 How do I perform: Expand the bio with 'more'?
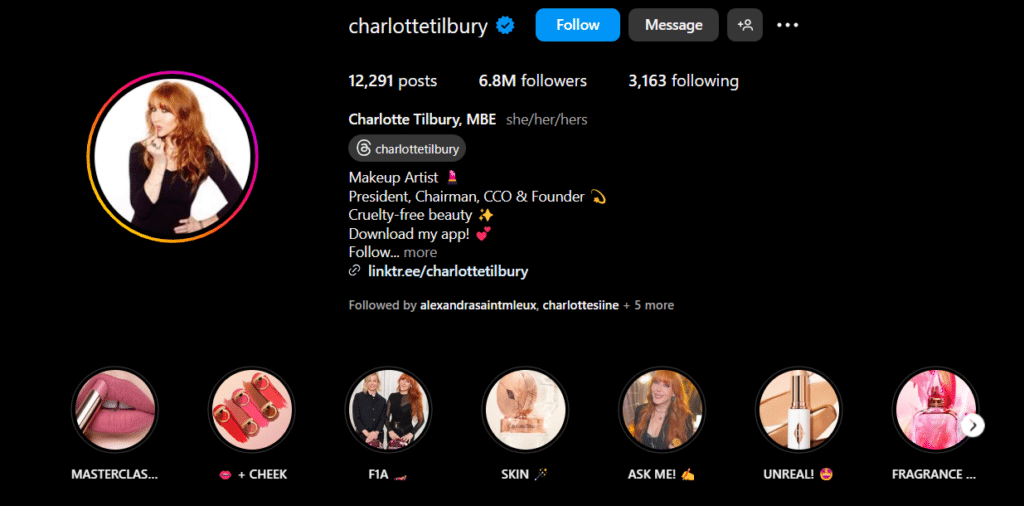pos(420,252)
